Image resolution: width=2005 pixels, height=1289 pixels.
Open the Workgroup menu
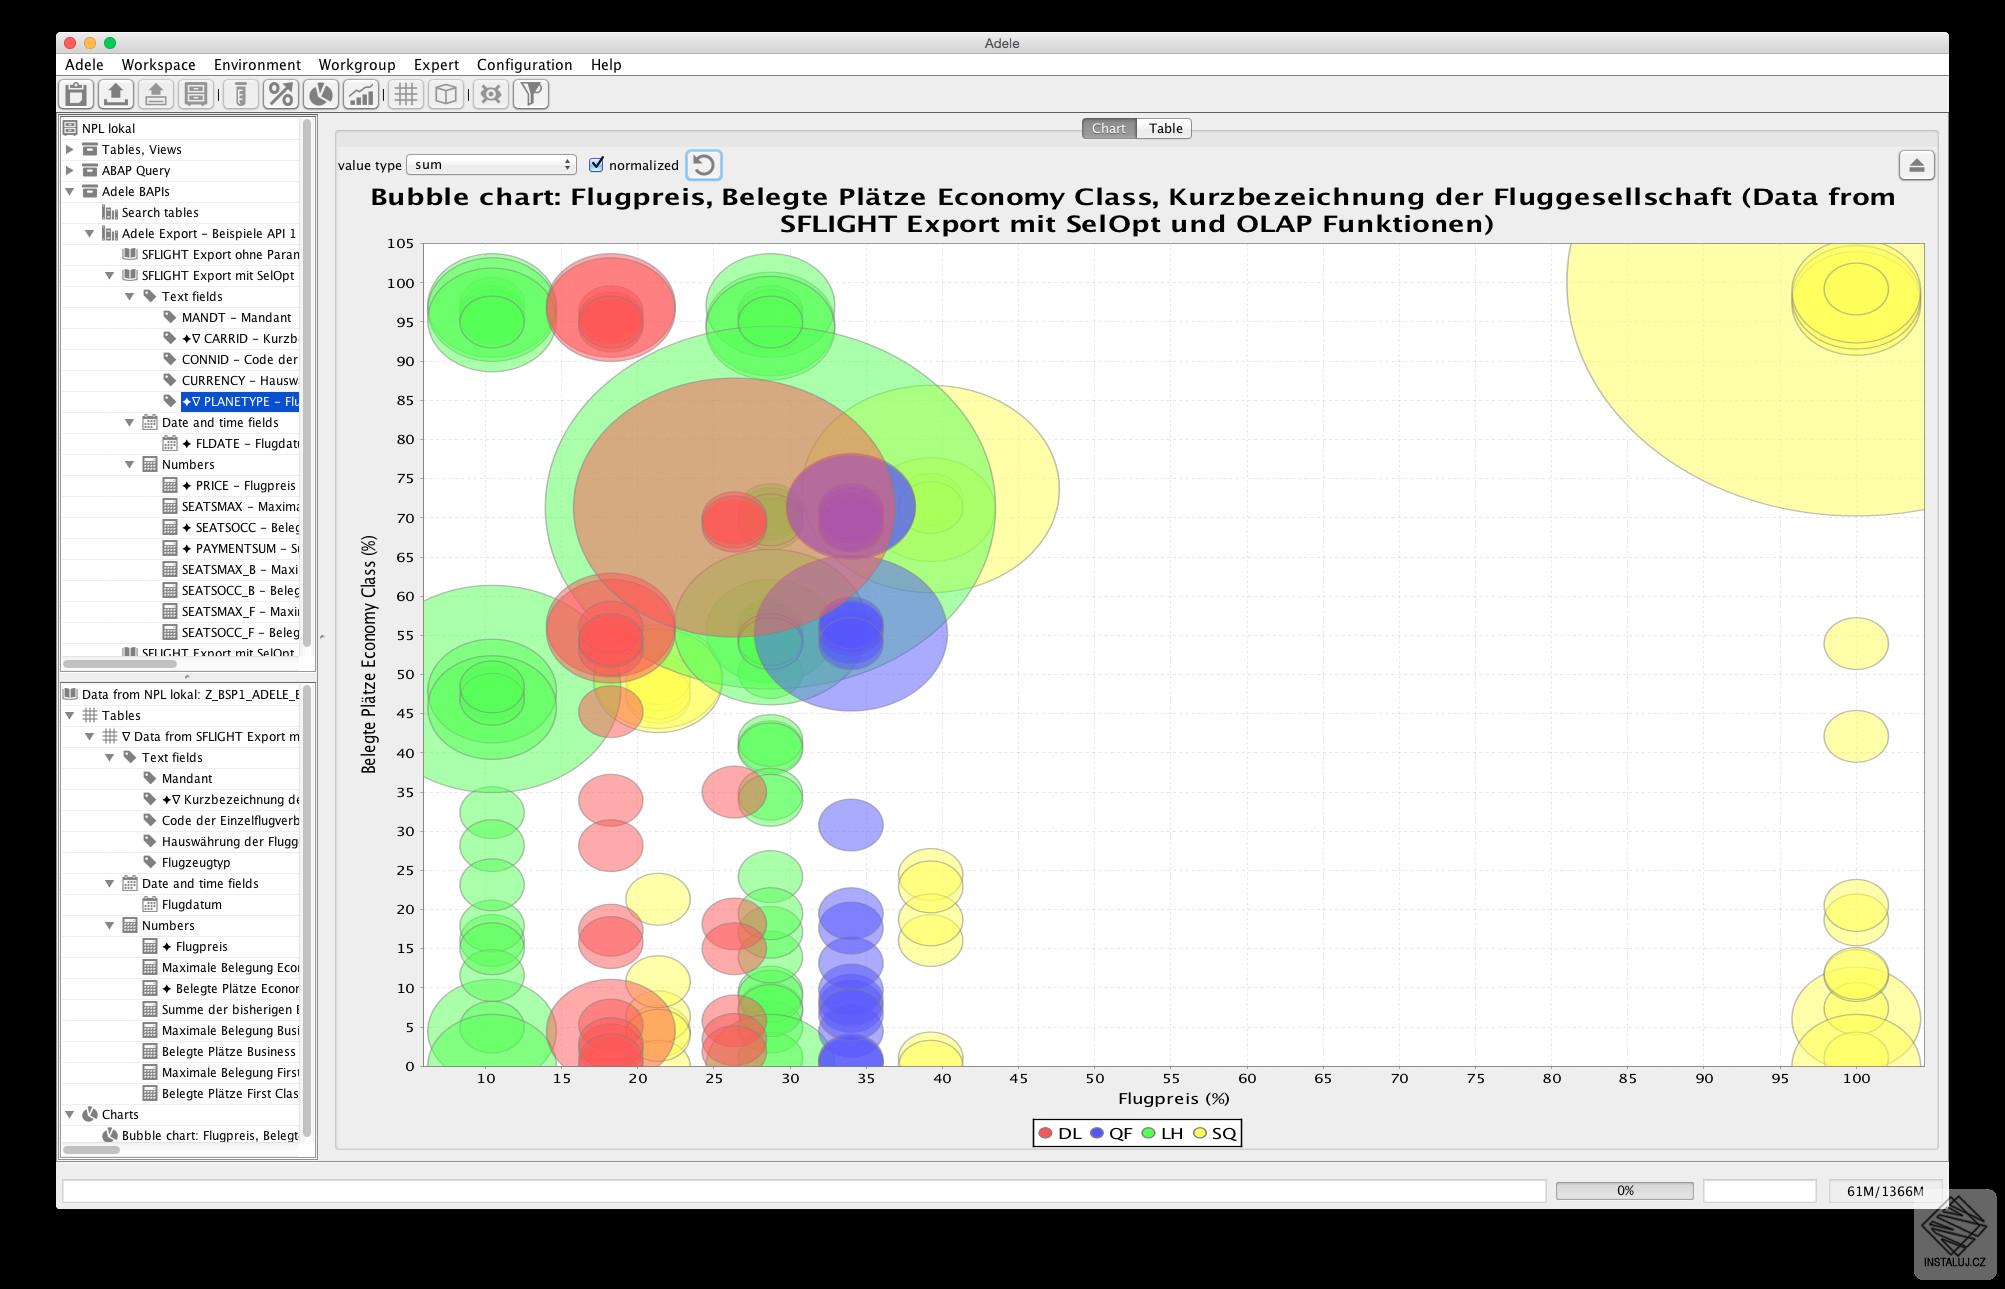(x=356, y=64)
